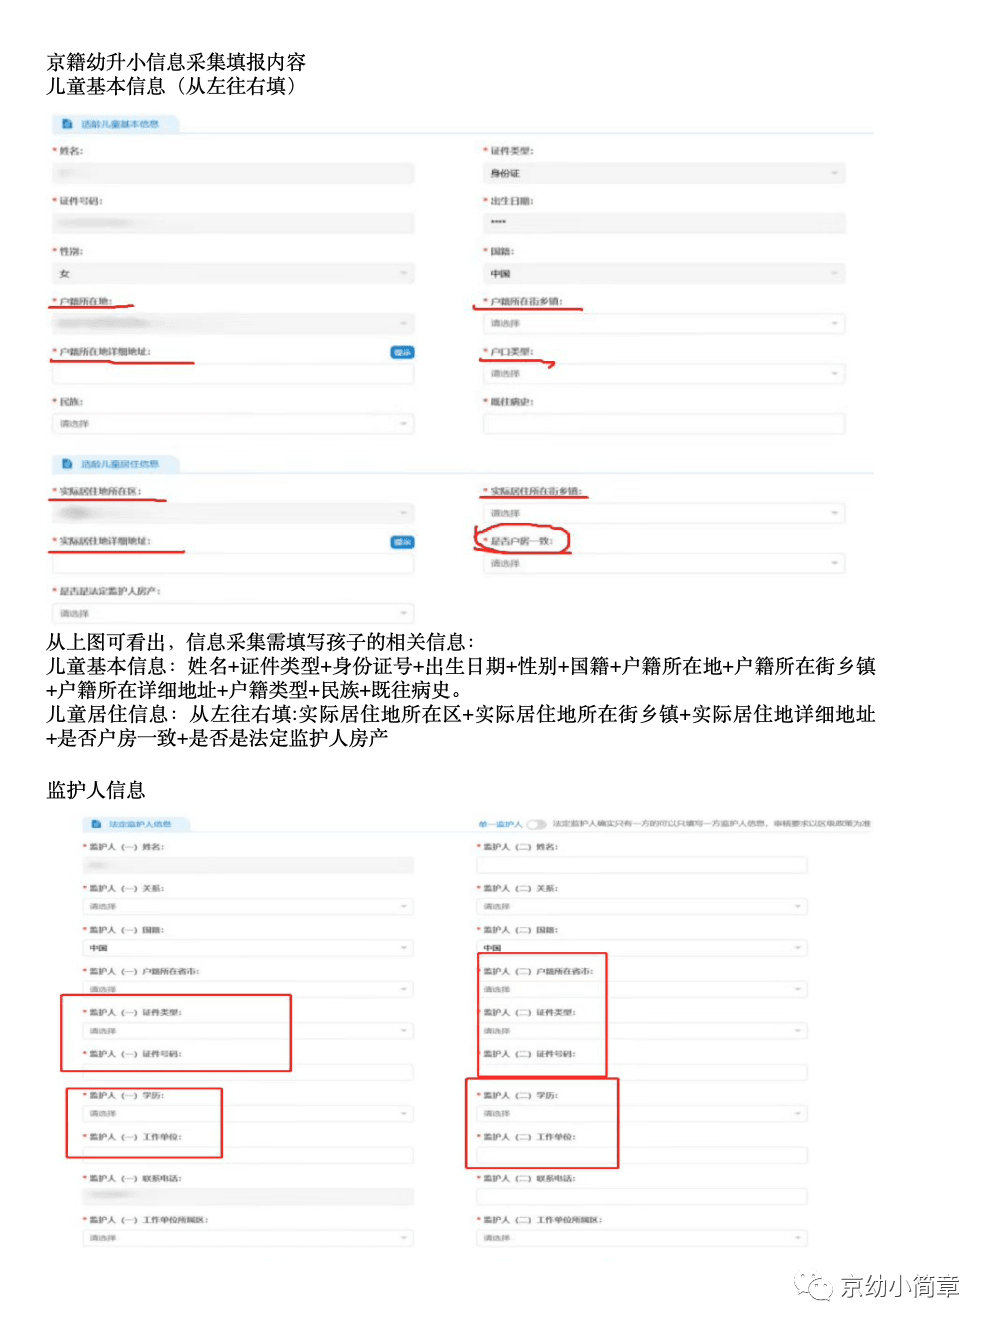Select the 法定监护人信息 tab header
The height and width of the screenshot is (1330, 992).
(140, 824)
